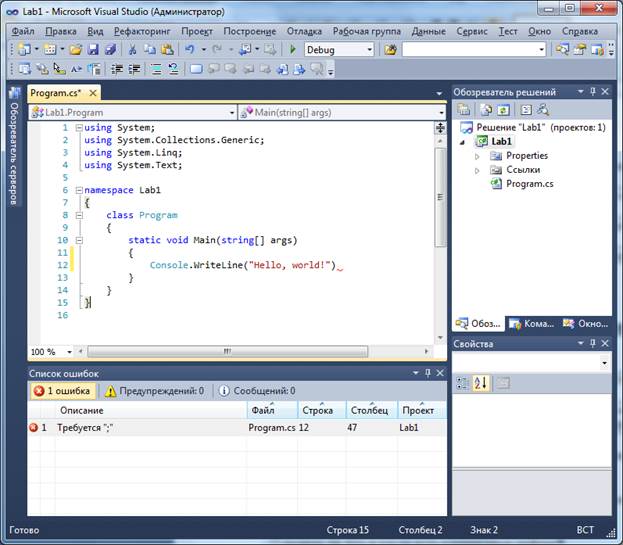Expand the Ссылки node in Solution Explorer
This screenshot has width=623, height=545.
click(477, 171)
